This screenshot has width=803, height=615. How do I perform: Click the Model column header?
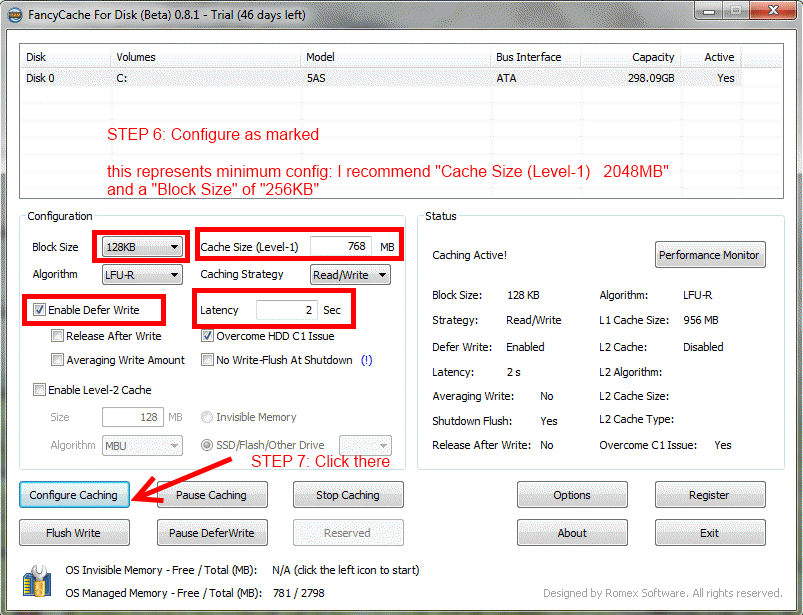pyautogui.click(x=395, y=57)
